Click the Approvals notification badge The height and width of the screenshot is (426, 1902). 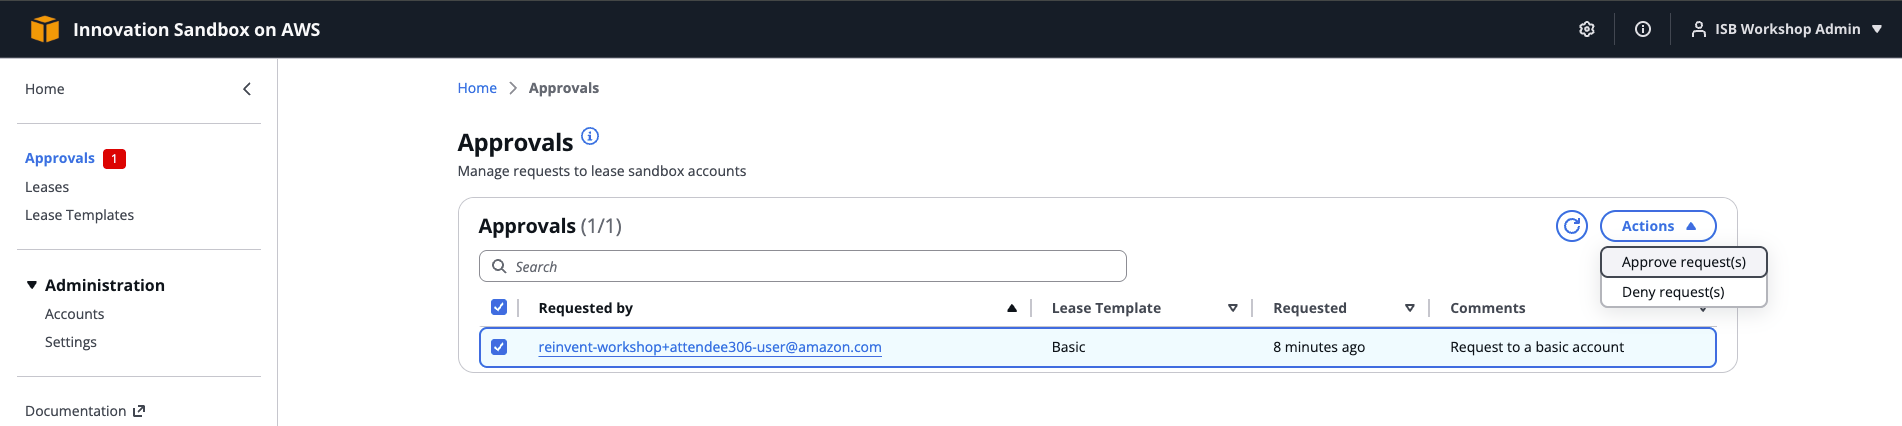[114, 159]
